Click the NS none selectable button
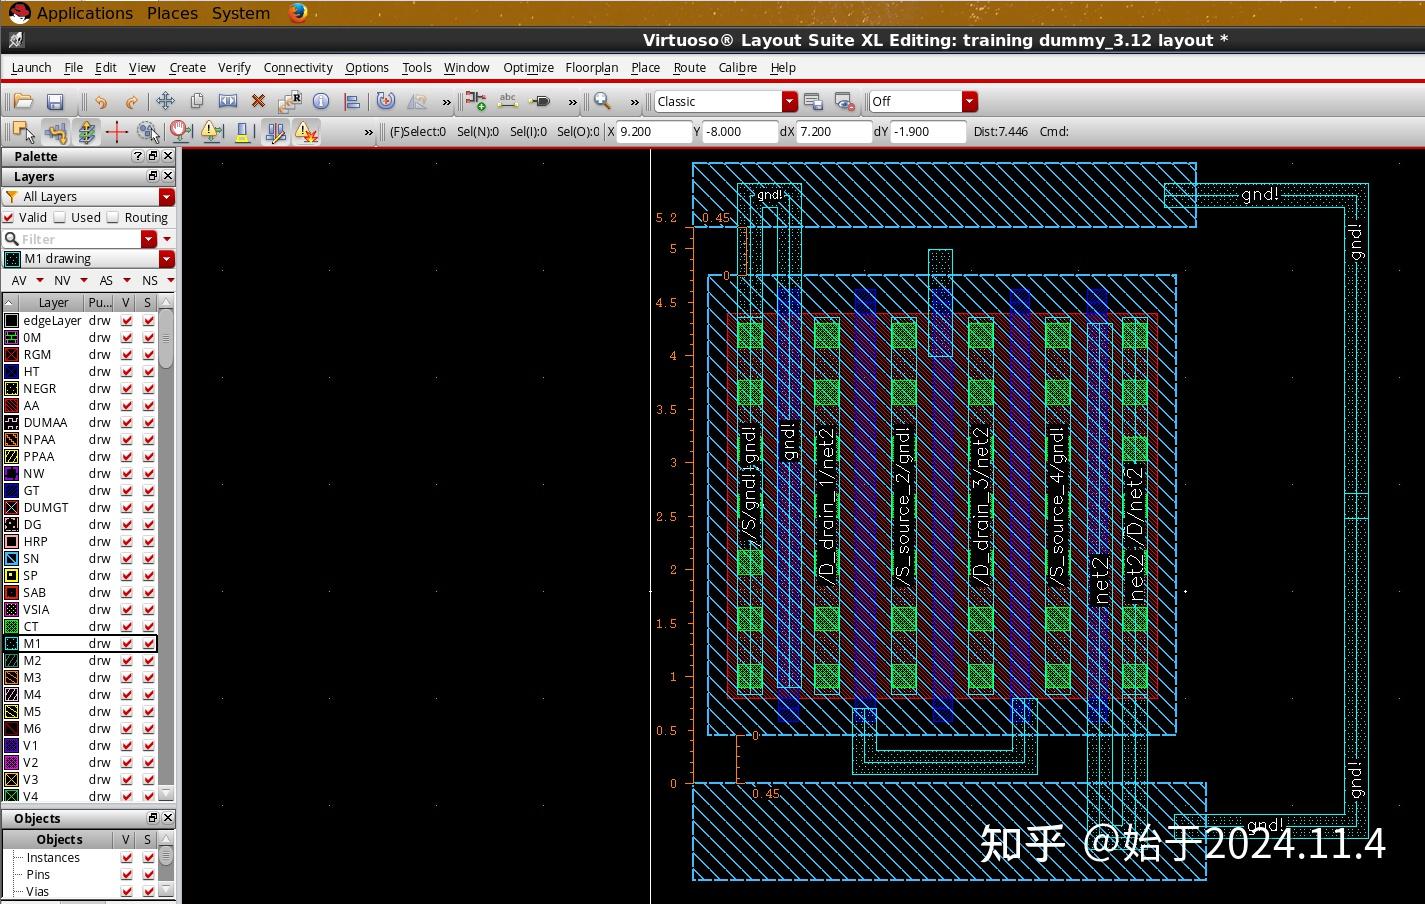Image resolution: width=1425 pixels, height=904 pixels. pos(150,281)
